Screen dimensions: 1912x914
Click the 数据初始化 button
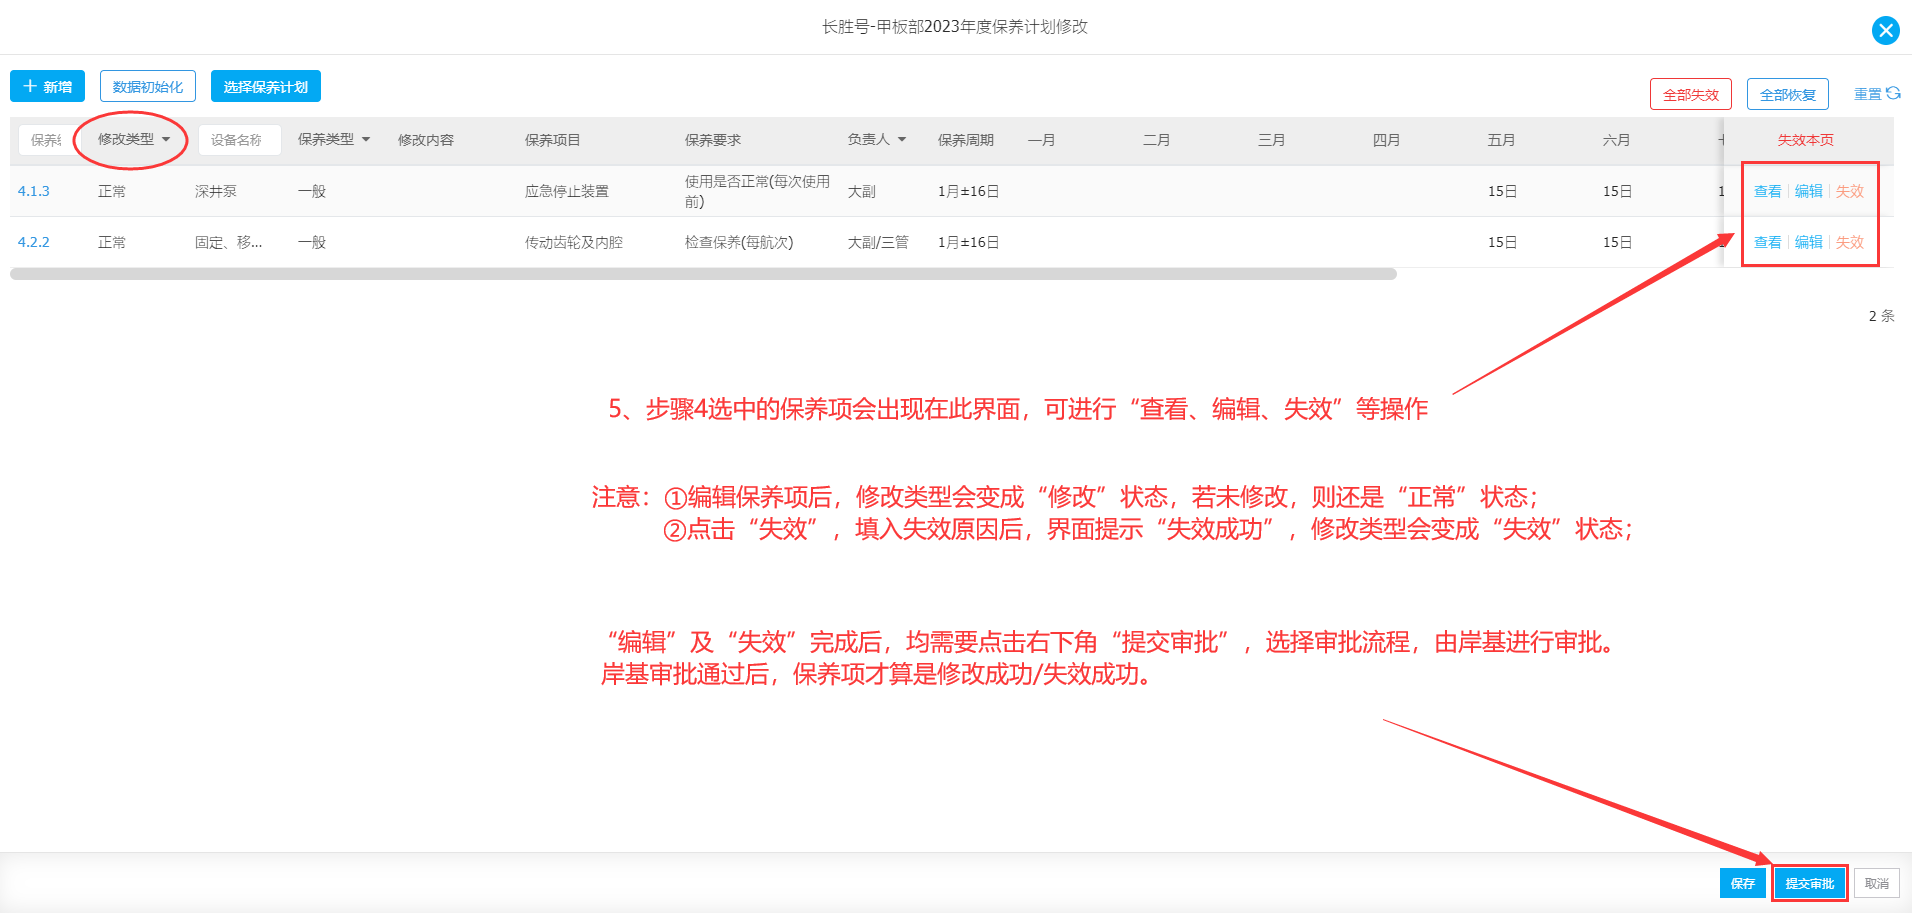(x=148, y=87)
